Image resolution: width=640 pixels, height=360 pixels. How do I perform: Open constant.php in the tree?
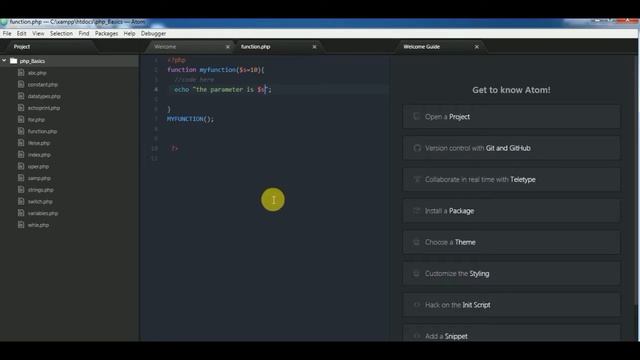click(43, 84)
